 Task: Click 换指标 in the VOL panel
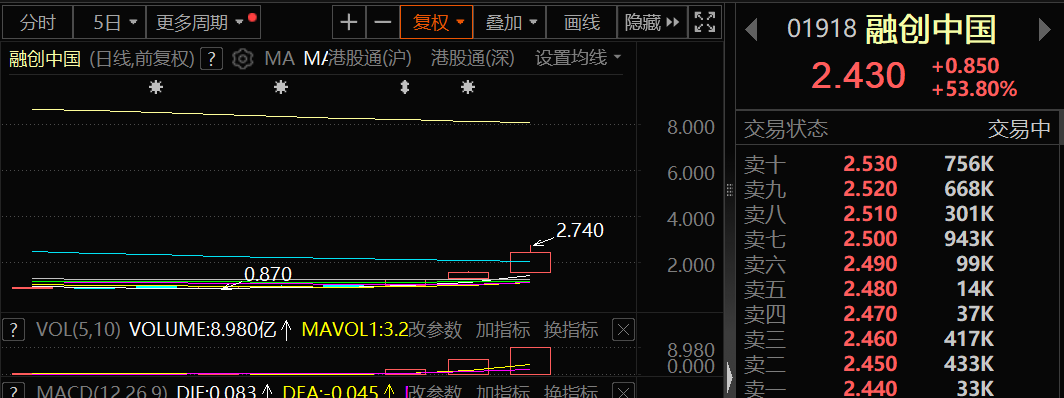click(571, 330)
